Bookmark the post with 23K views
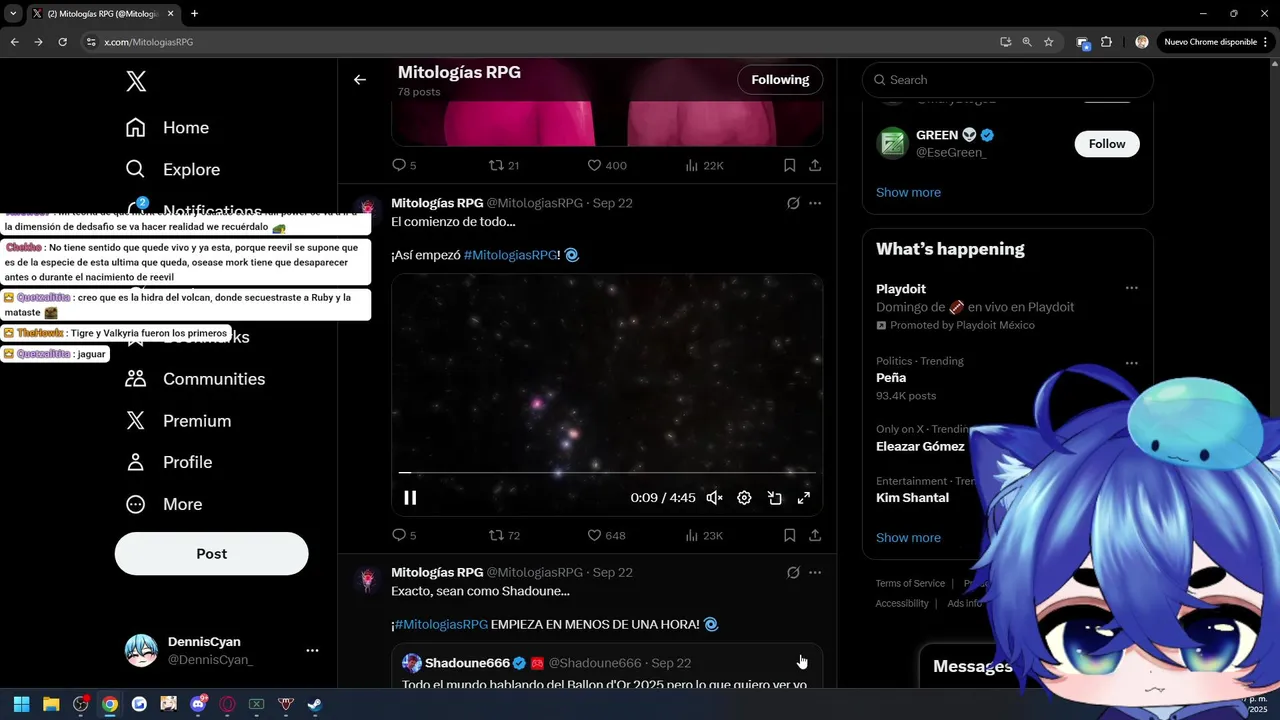This screenshot has width=1280, height=720. (x=789, y=535)
